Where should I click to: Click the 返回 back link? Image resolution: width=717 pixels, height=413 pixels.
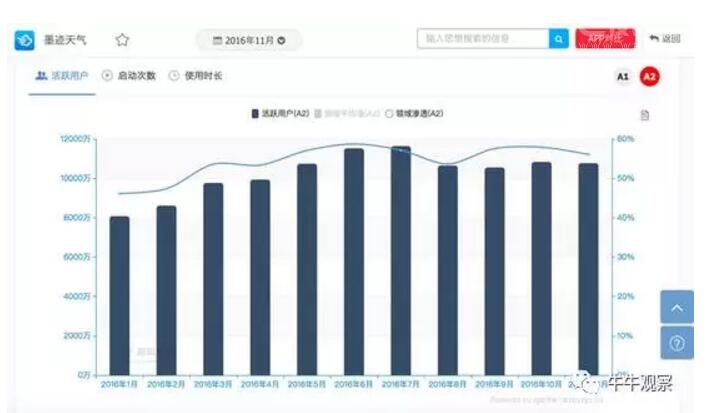664,39
